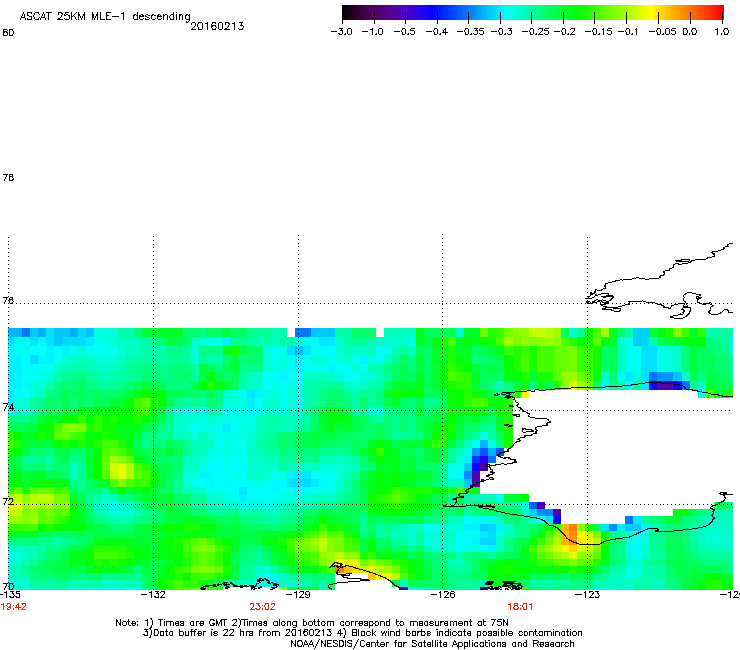
Task: Click the -0.15 color scale label
Action: tap(598, 32)
